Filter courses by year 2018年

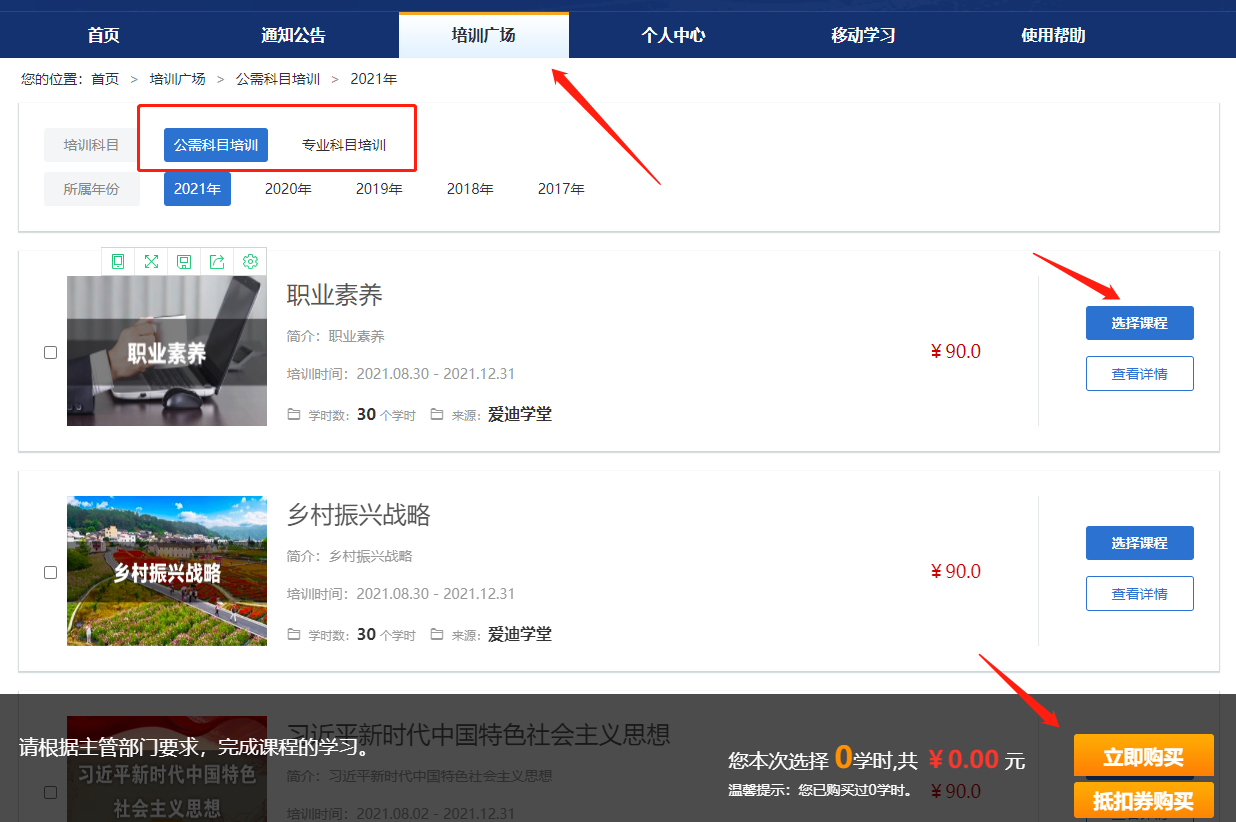[x=470, y=189]
